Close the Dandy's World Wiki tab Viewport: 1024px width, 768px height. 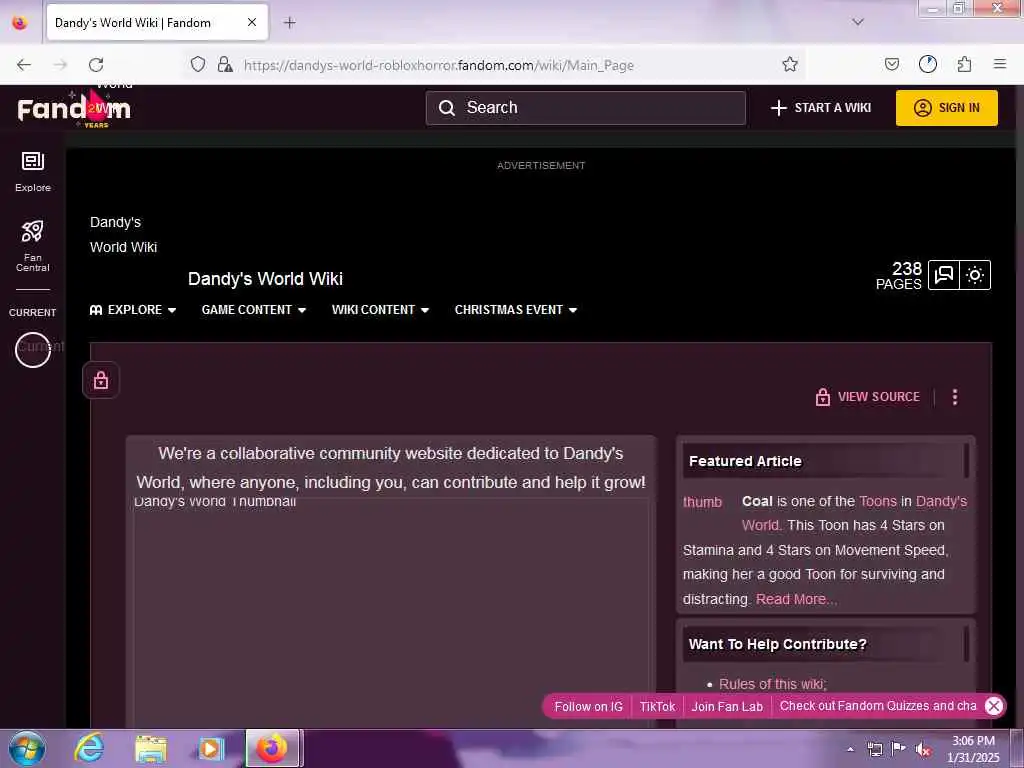[251, 23]
